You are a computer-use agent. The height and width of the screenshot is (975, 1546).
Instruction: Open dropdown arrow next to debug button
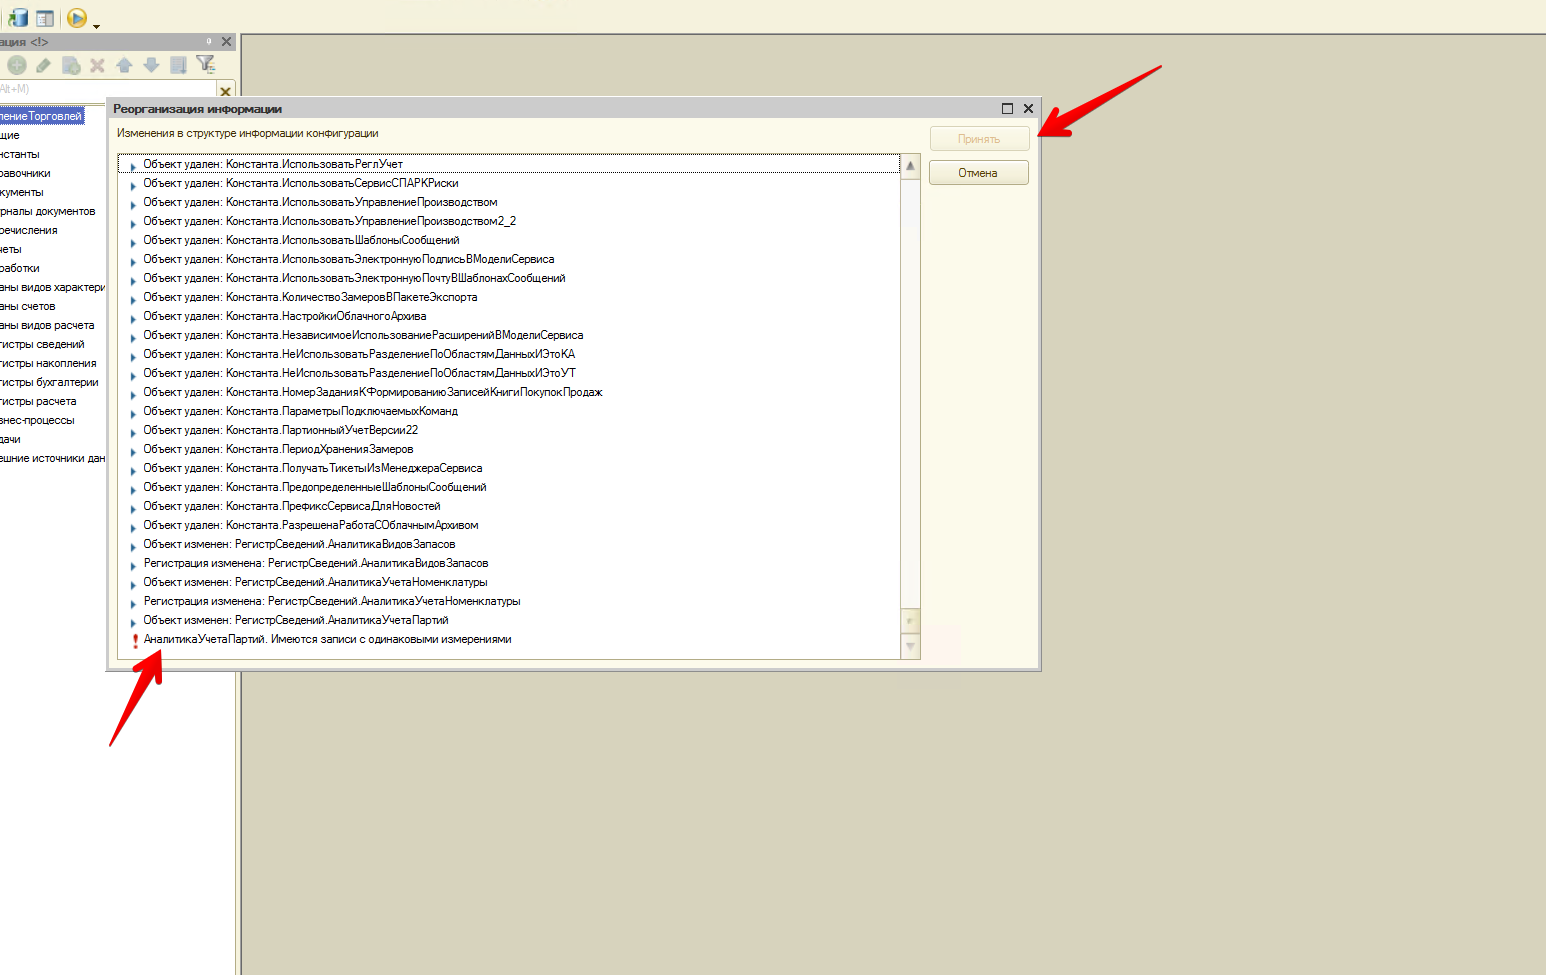pos(97,26)
